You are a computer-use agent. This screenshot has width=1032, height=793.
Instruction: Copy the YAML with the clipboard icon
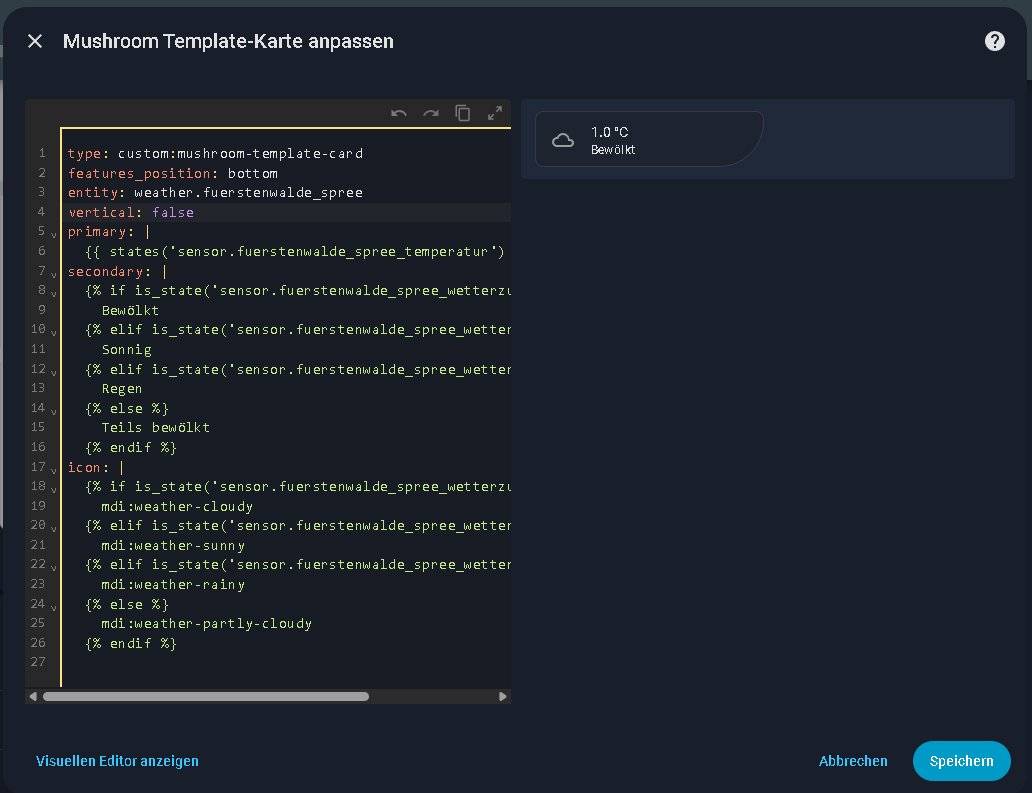pos(463,113)
